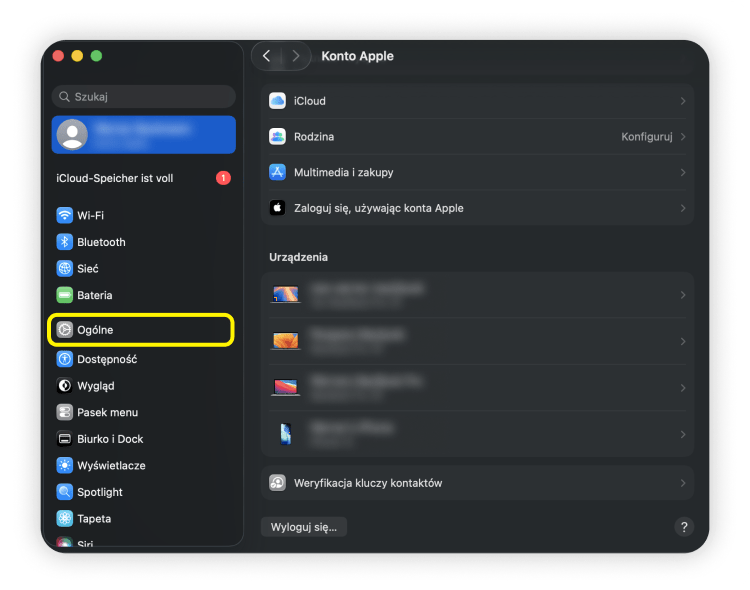Click iCloud-Speicher ist voll notice

(x=143, y=178)
